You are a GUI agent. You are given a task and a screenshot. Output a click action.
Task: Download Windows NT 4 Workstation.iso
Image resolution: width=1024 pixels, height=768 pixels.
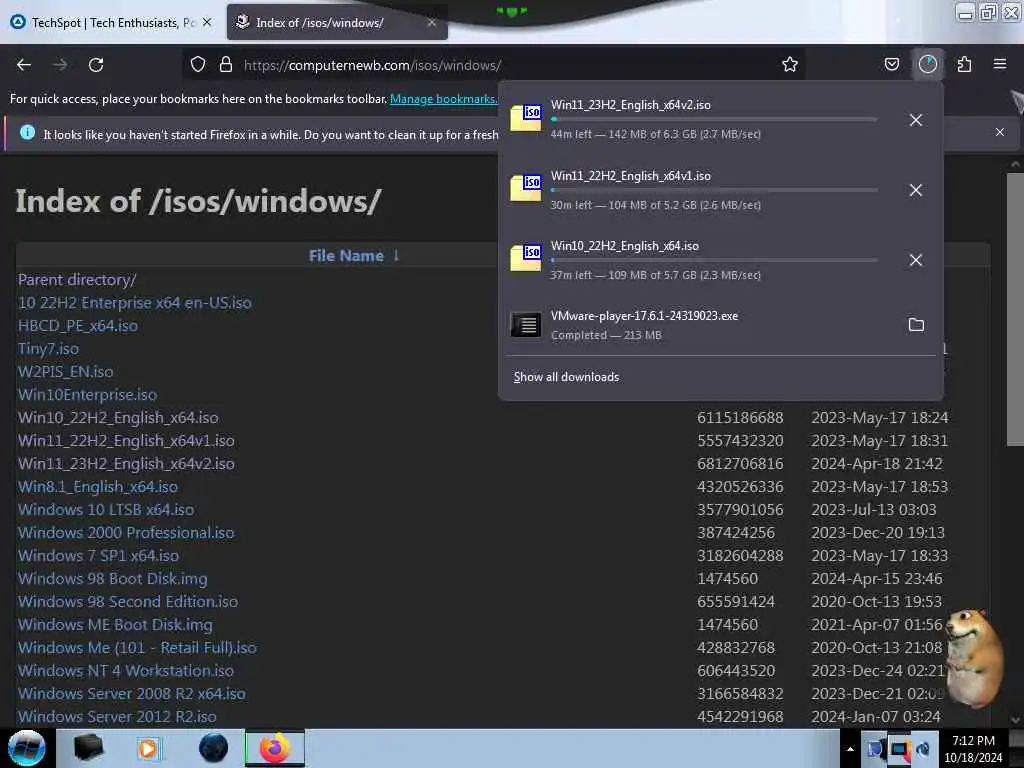click(125, 670)
